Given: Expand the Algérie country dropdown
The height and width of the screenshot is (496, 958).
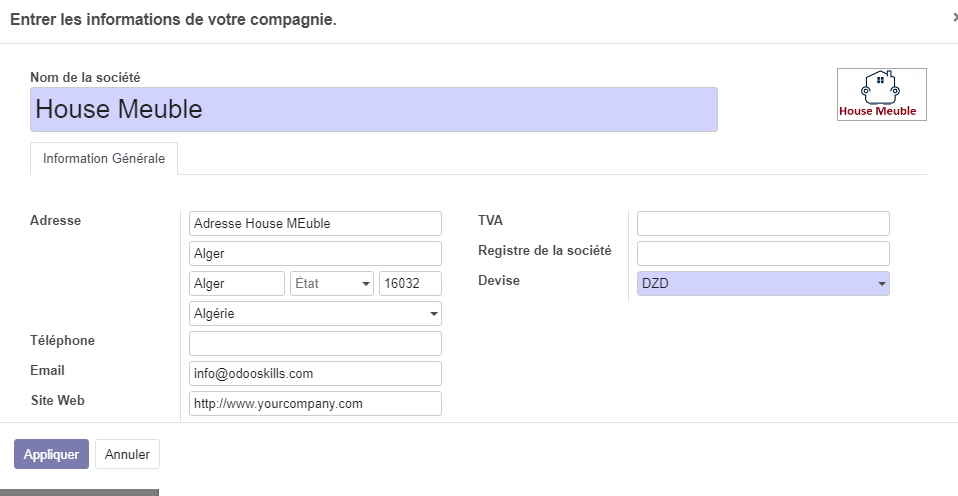Looking at the screenshot, I should pyautogui.click(x=315, y=314).
